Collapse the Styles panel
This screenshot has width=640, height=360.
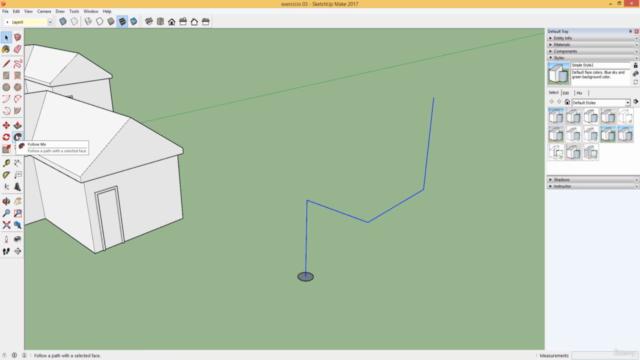click(593, 58)
